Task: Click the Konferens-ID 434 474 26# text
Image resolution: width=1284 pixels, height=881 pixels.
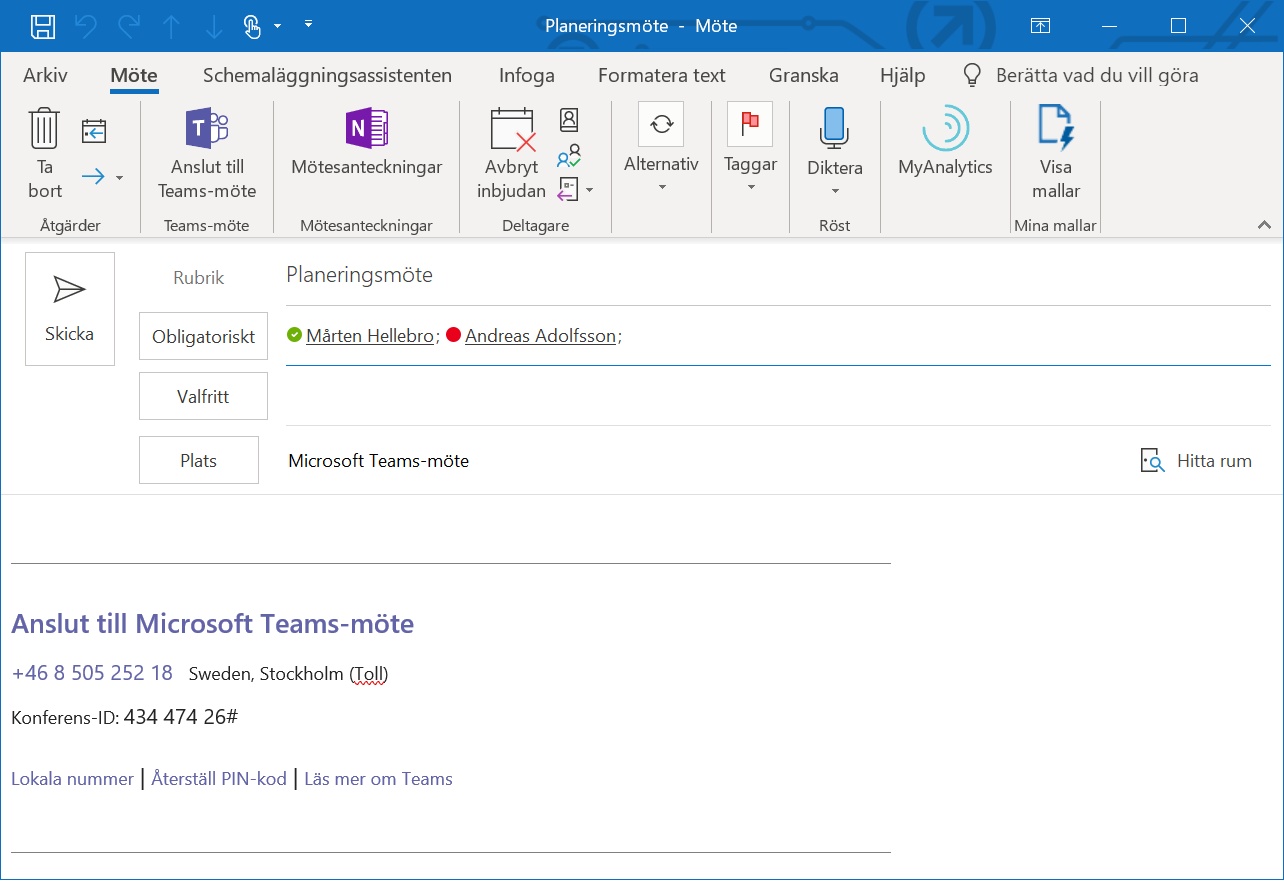Action: [124, 717]
